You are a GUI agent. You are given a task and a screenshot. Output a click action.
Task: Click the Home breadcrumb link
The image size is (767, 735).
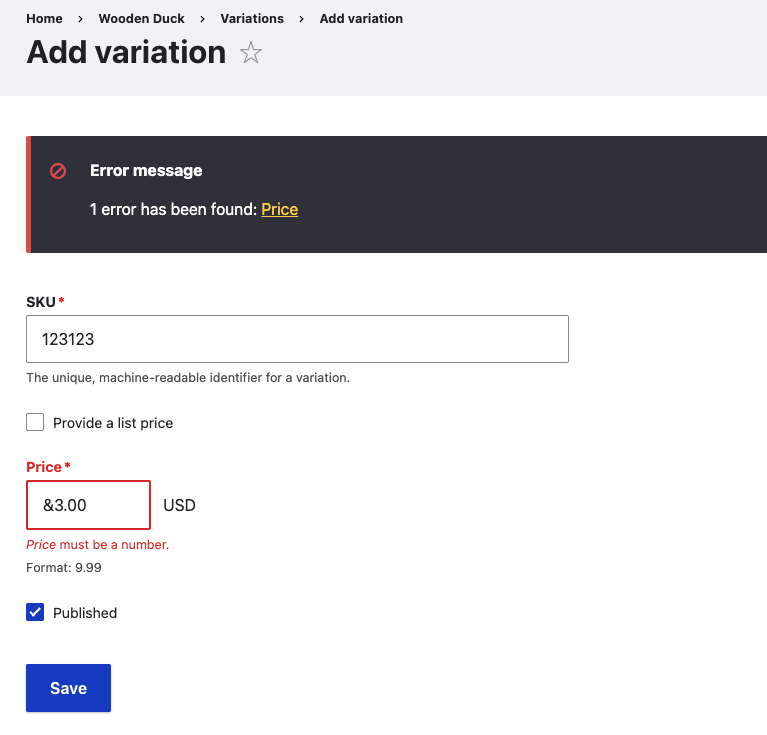(x=45, y=19)
